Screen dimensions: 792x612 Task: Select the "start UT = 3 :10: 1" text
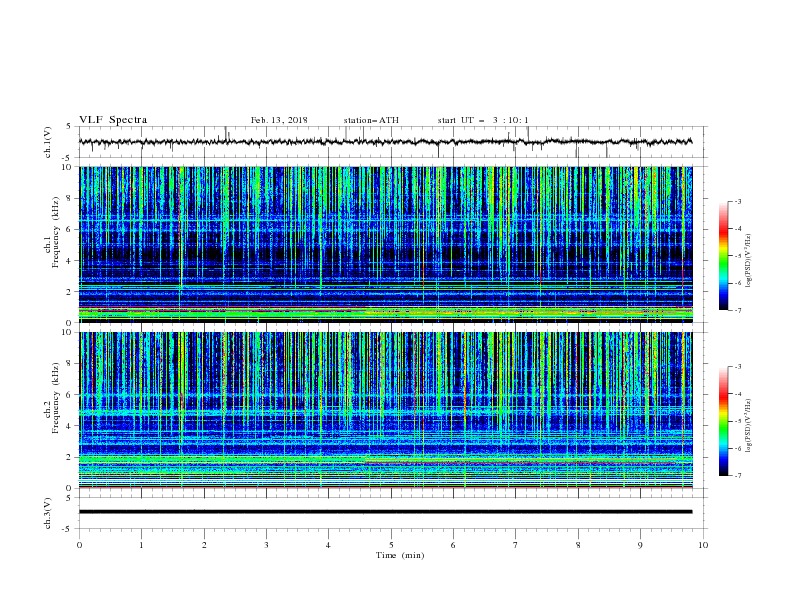tap(482, 120)
